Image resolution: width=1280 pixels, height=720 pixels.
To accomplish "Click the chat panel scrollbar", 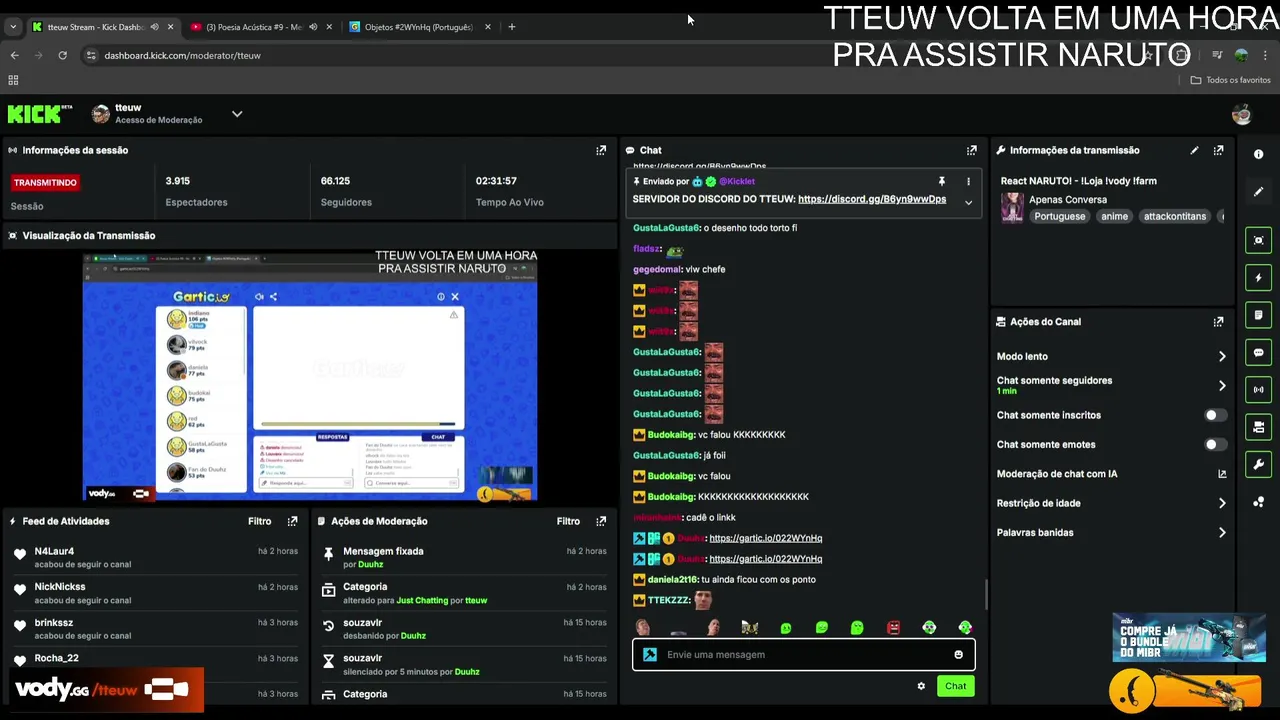I will (x=986, y=595).
